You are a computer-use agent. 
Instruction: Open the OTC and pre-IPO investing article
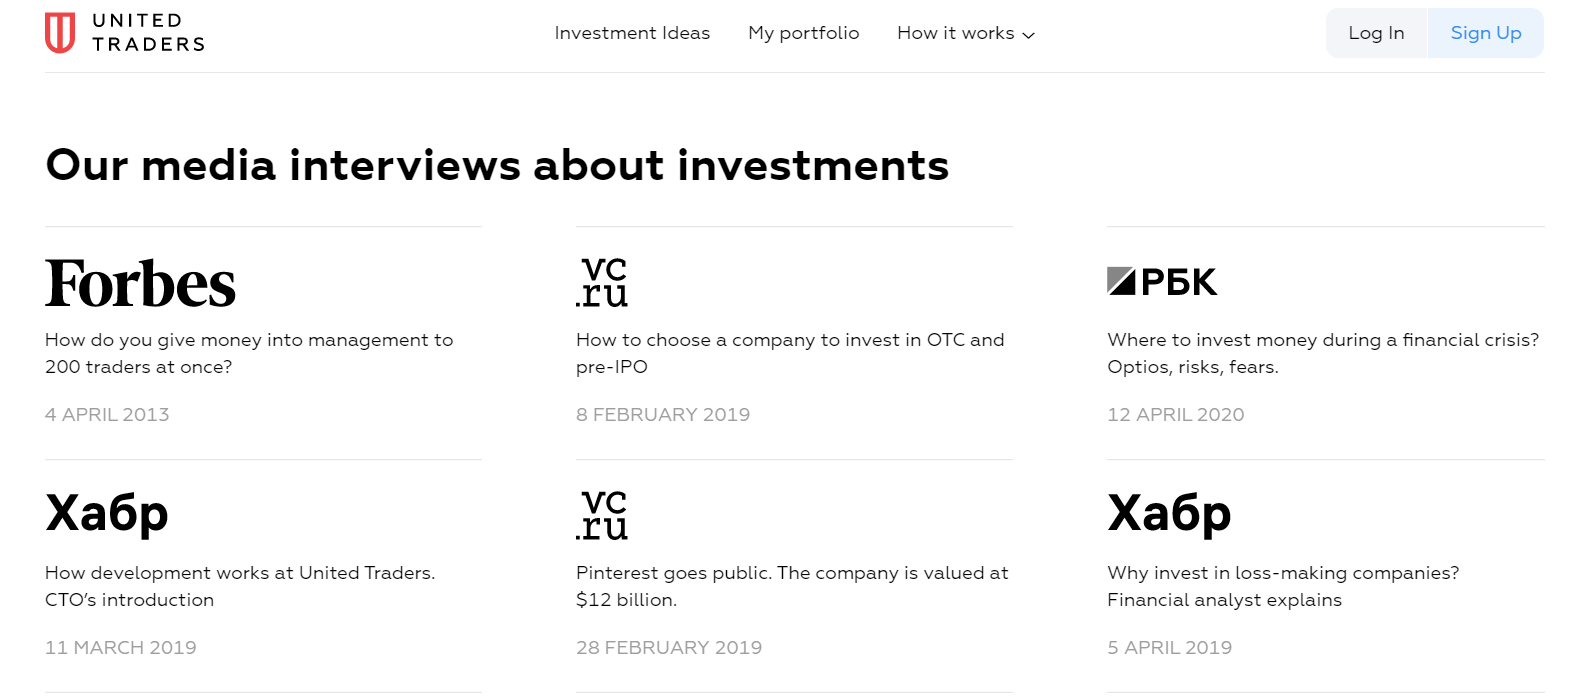(789, 353)
